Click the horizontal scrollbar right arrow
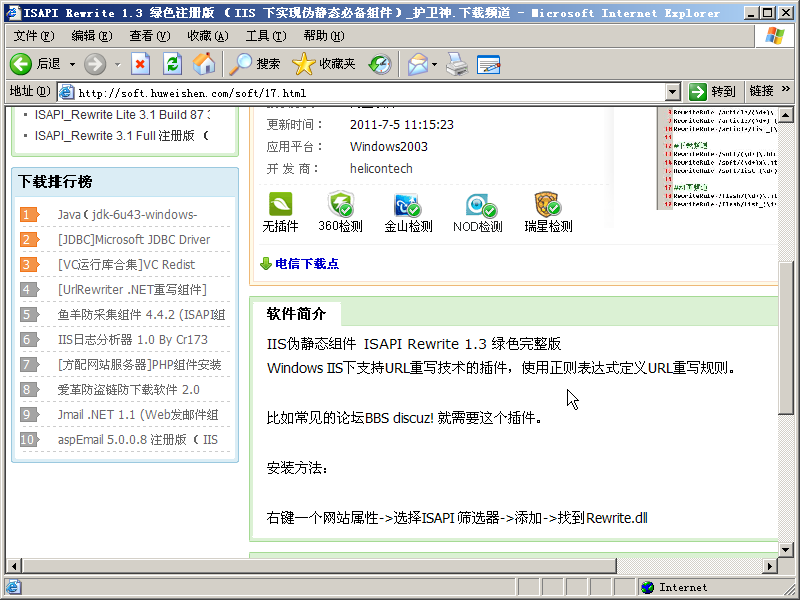800x600 pixels. point(770,565)
